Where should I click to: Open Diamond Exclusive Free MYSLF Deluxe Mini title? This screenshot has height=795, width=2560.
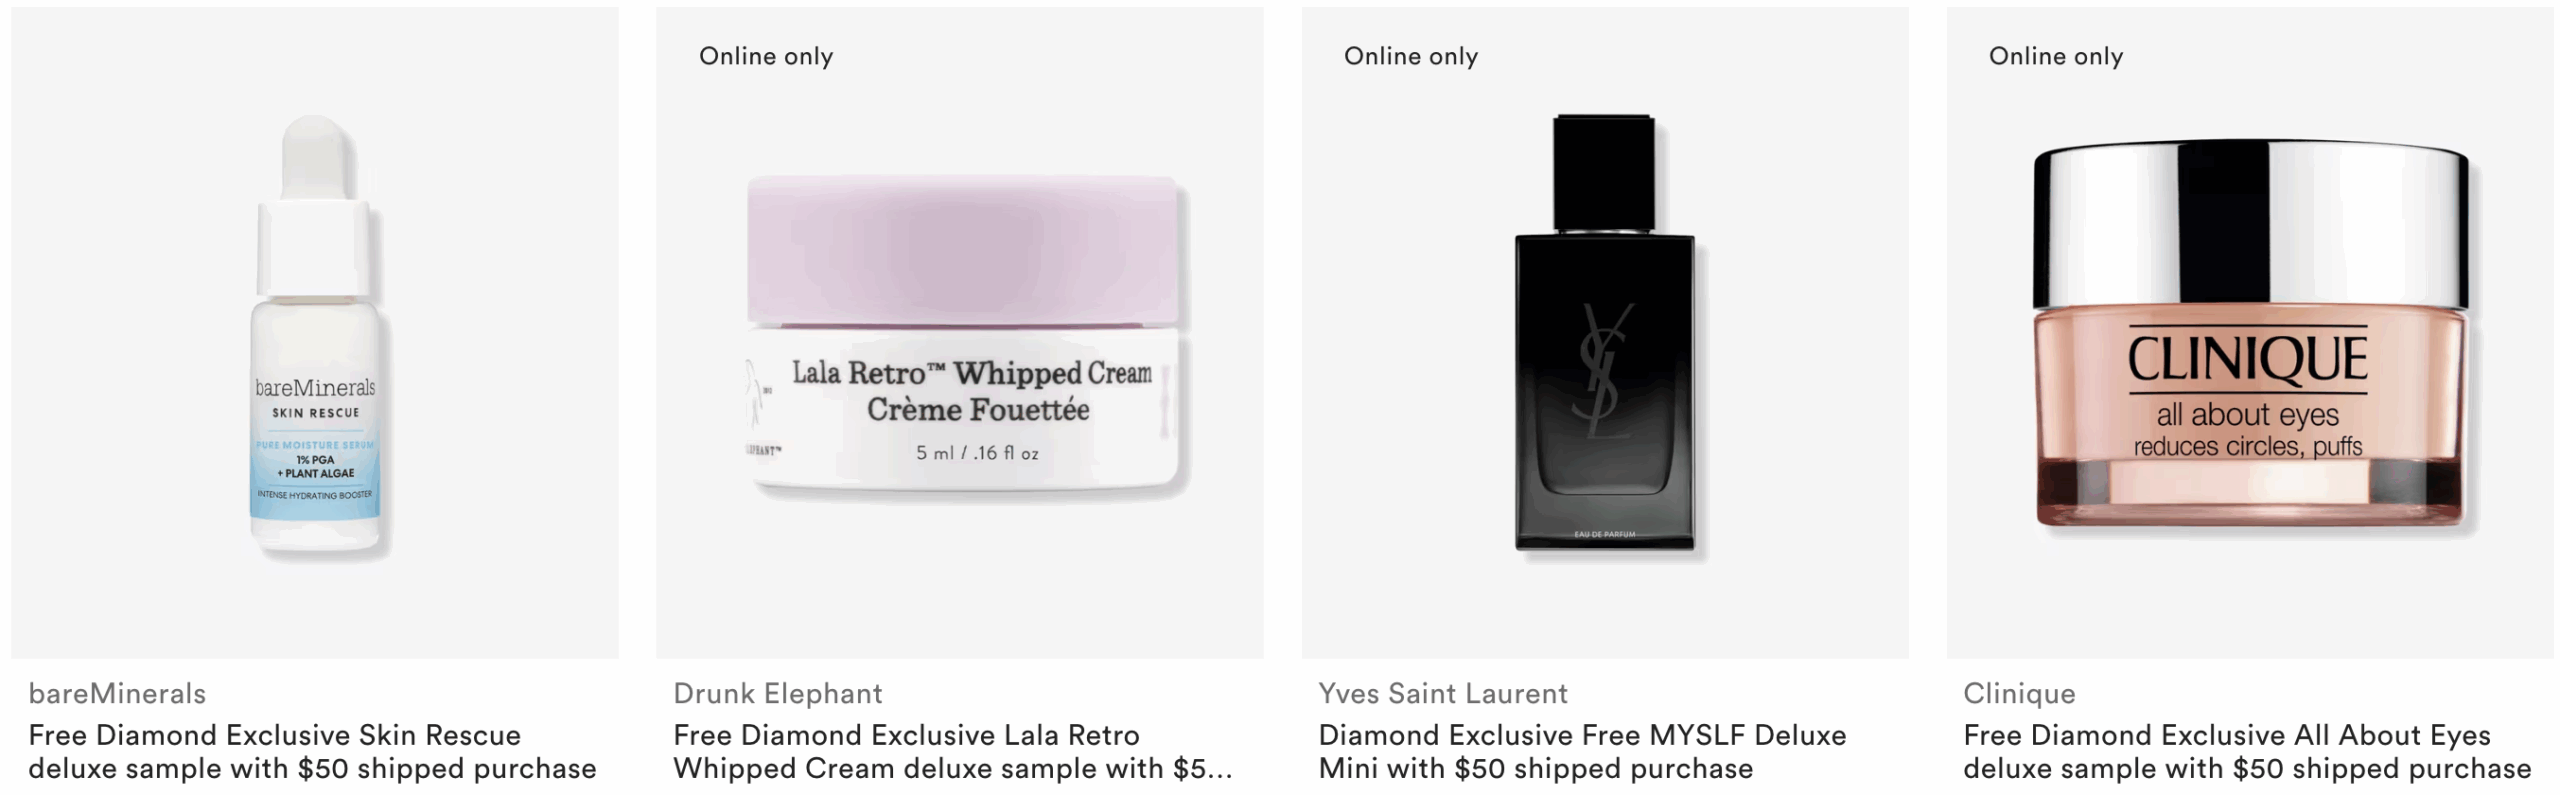[x=1582, y=752]
